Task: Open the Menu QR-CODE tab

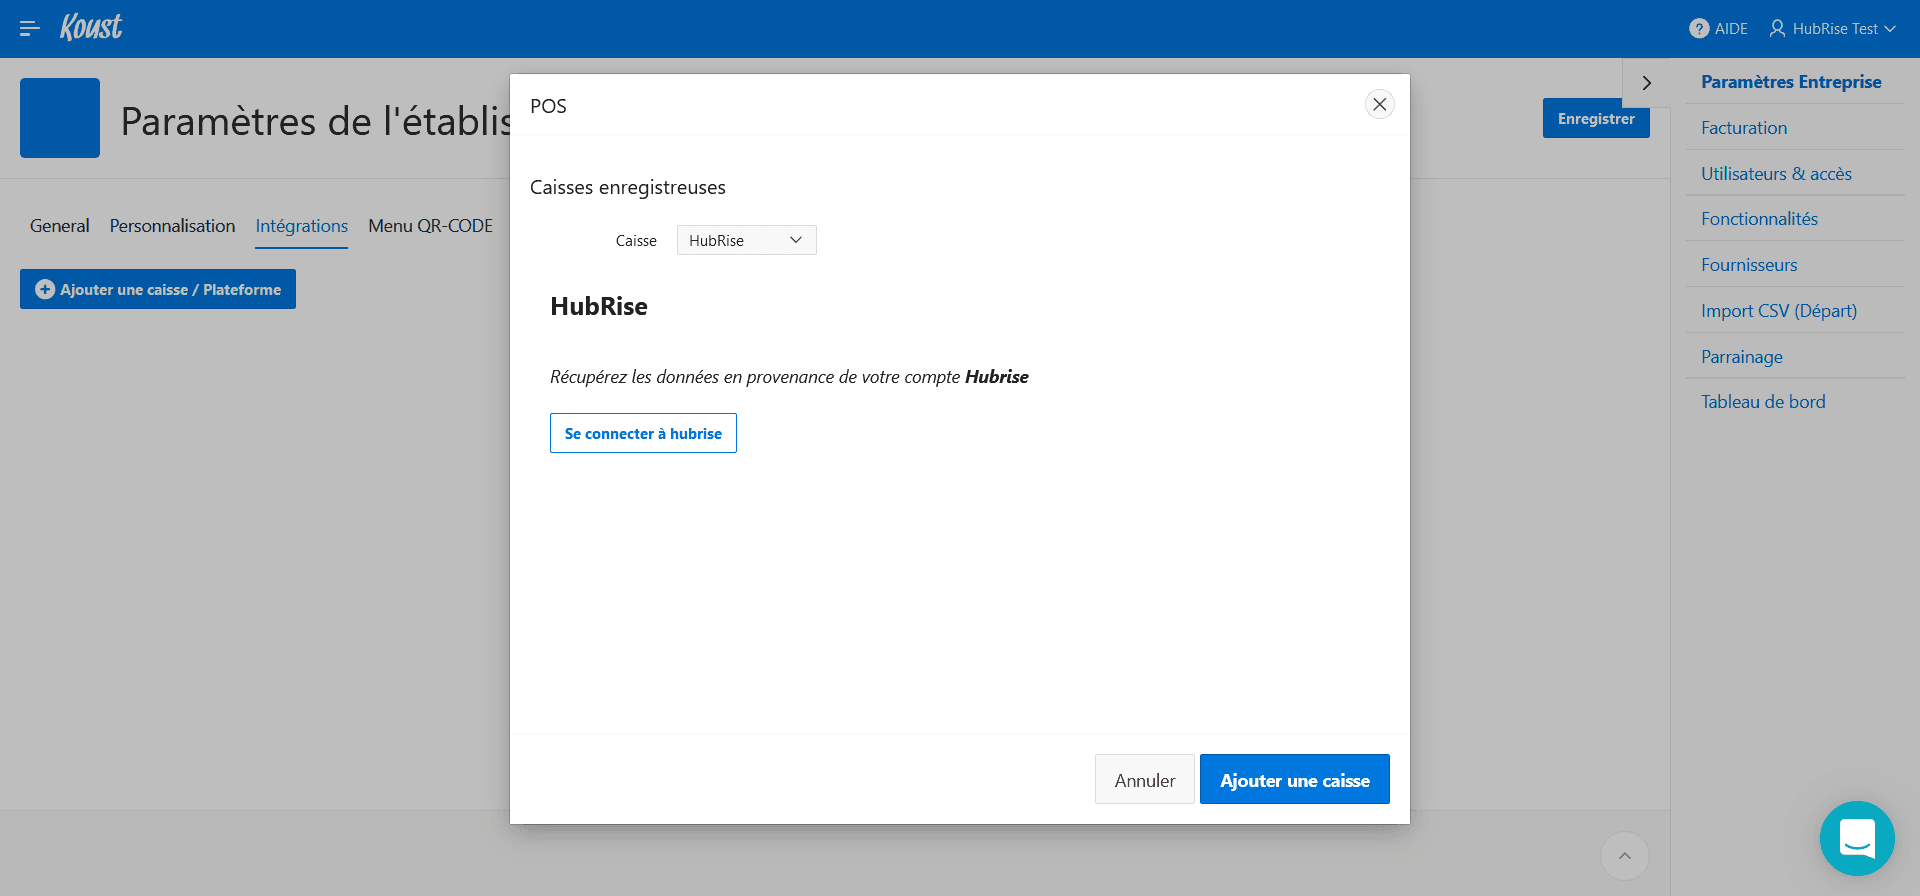Action: (x=431, y=226)
